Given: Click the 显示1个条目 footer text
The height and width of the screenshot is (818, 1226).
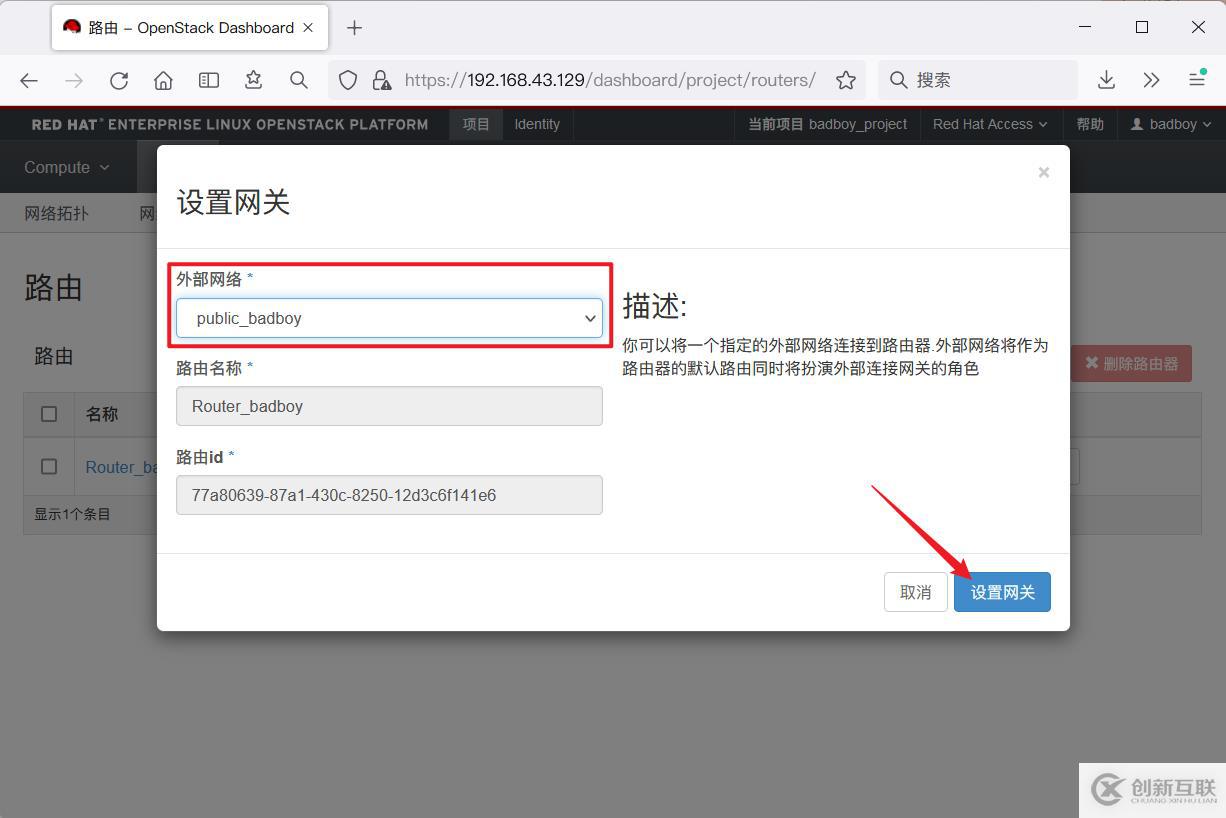Looking at the screenshot, I should coord(73,514).
